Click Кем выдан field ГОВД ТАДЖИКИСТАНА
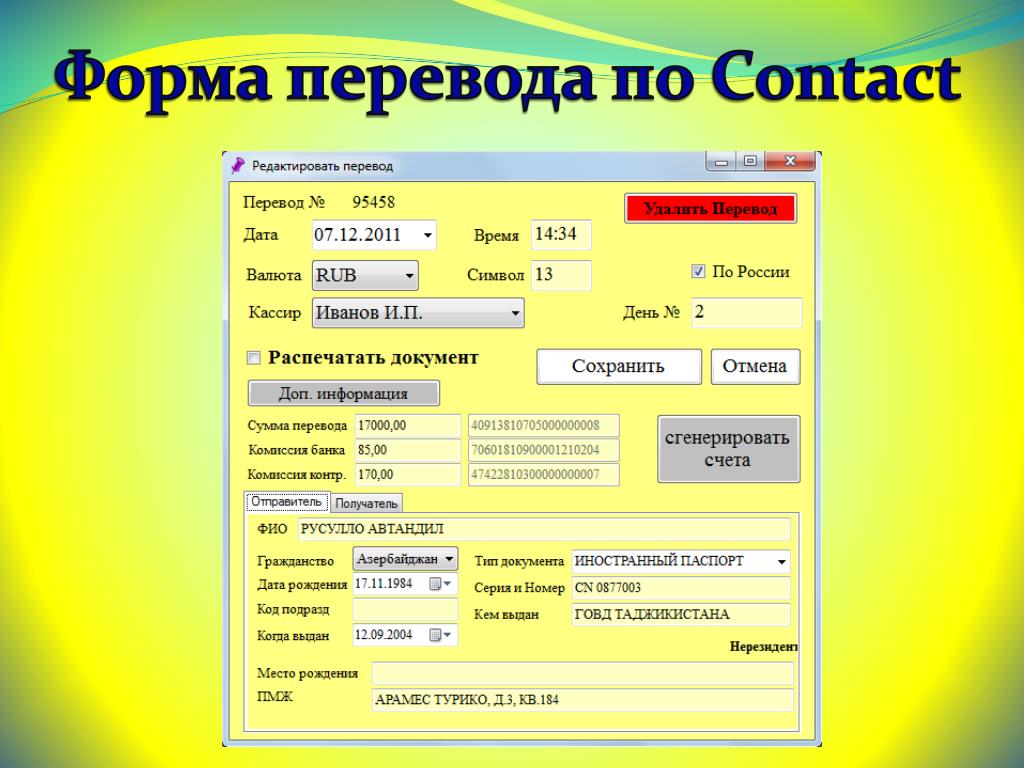1024x768 pixels. pos(680,615)
